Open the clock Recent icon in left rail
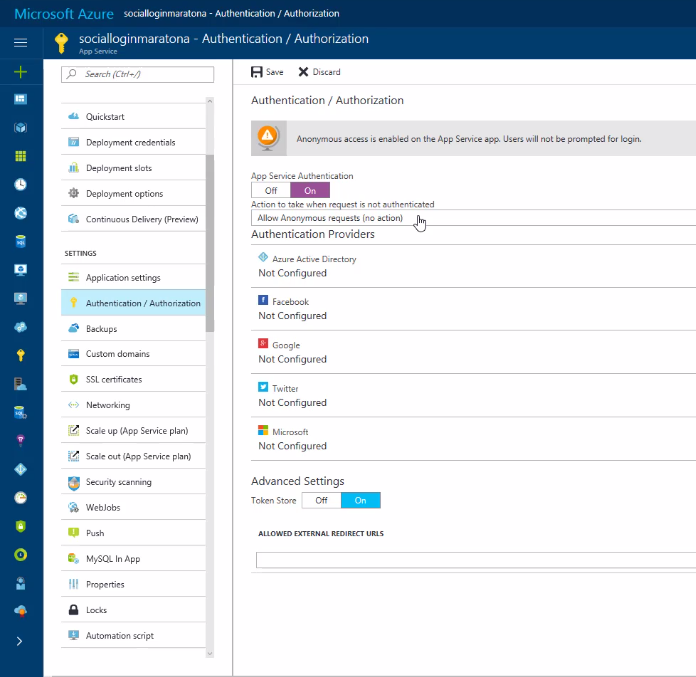 pyautogui.click(x=20, y=184)
